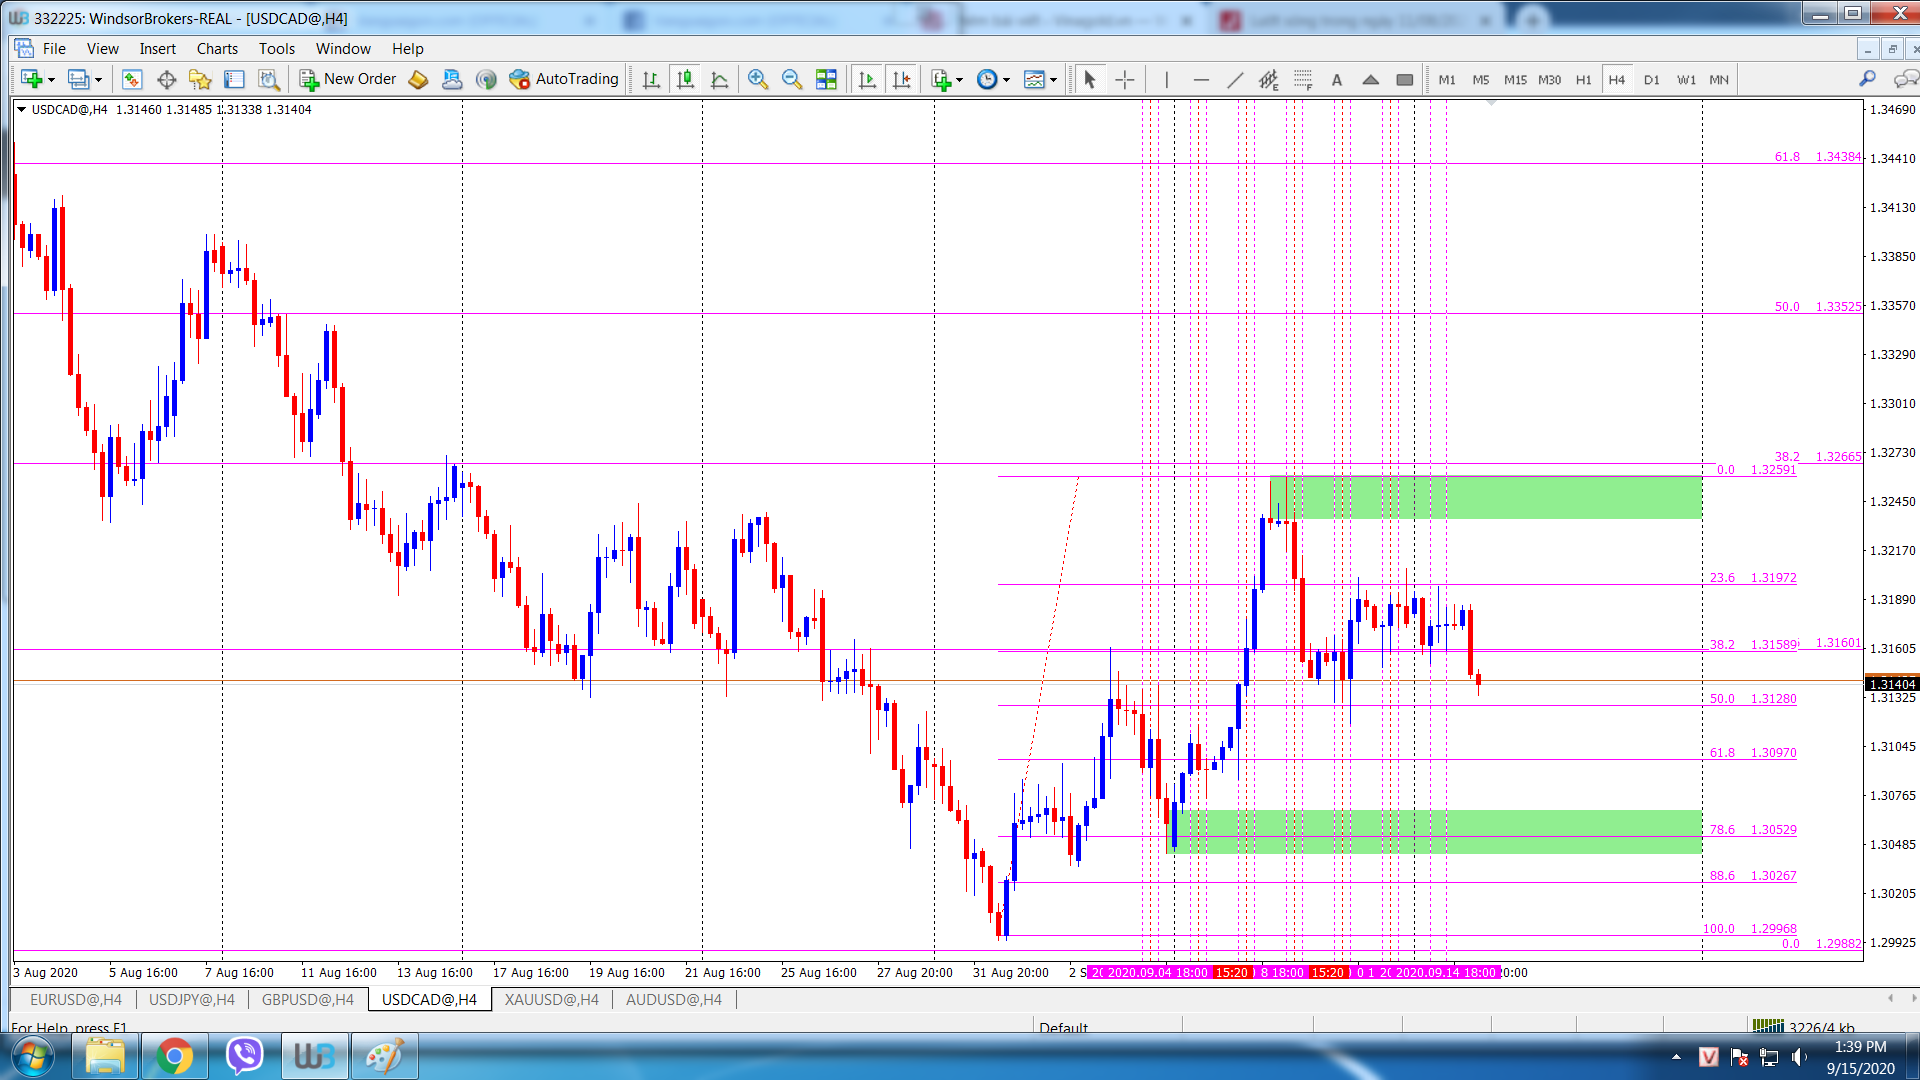Viewport: 1920px width, 1080px height.
Task: Select the trendline drawing tool
Action: point(1235,79)
